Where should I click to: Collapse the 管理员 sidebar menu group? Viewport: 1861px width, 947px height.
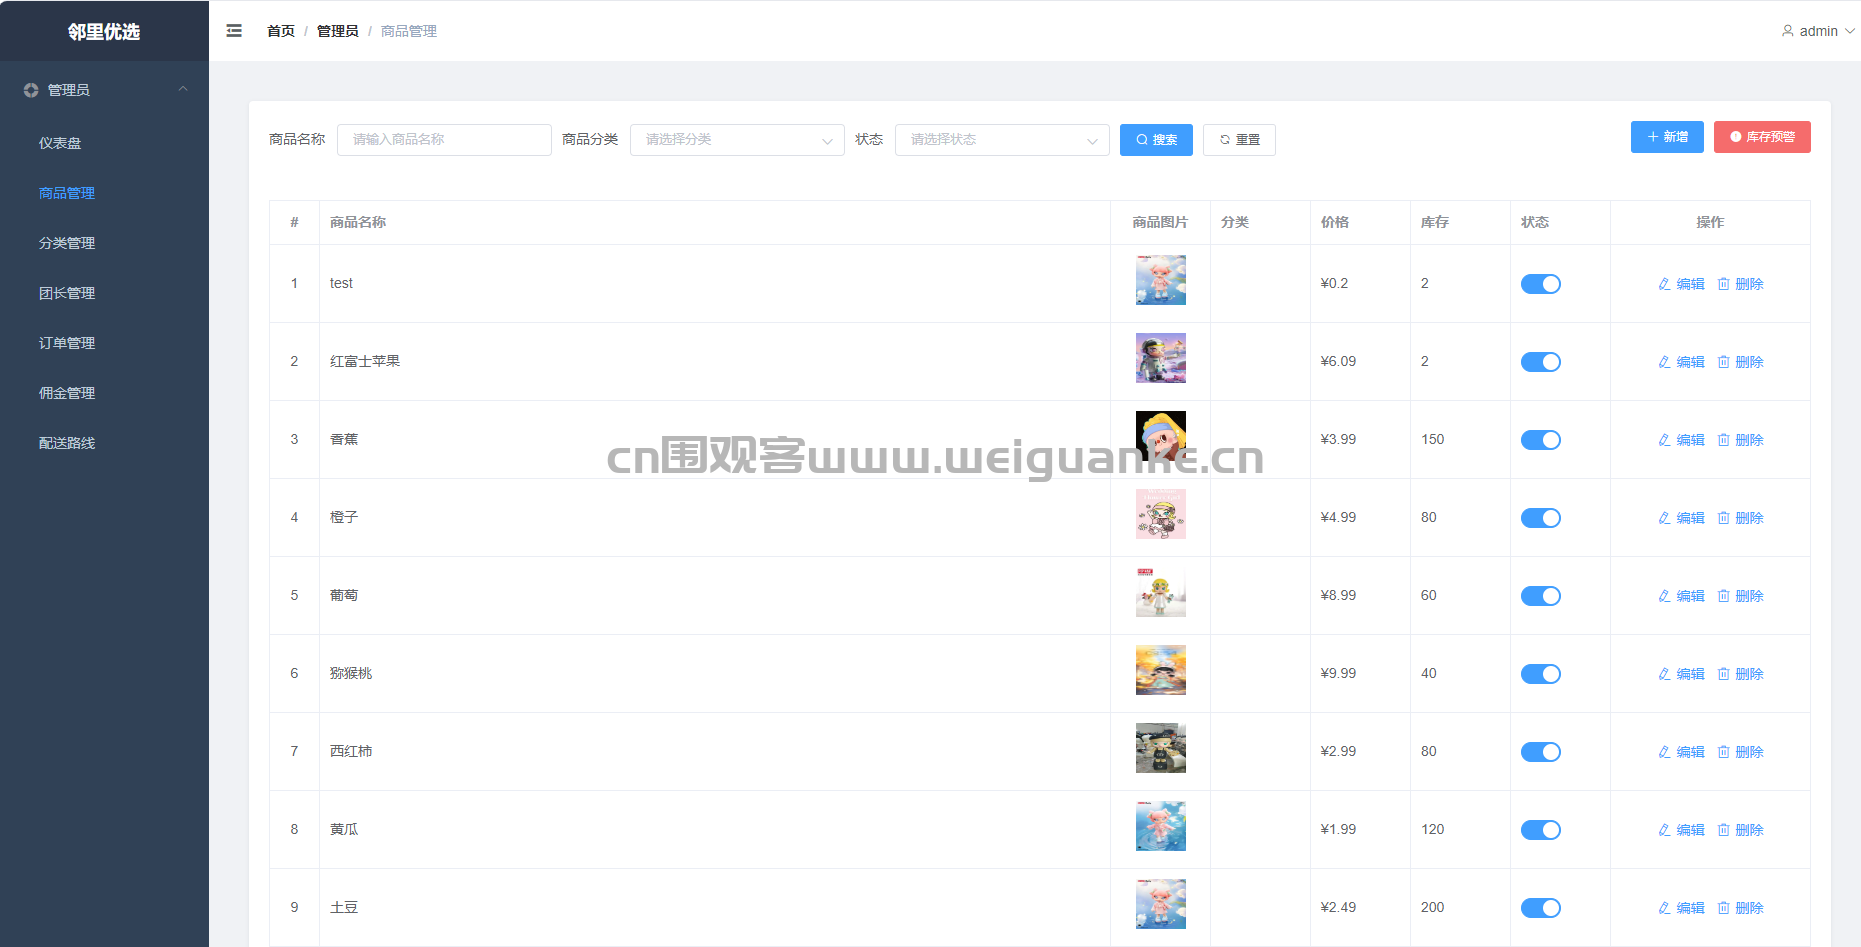pos(183,89)
